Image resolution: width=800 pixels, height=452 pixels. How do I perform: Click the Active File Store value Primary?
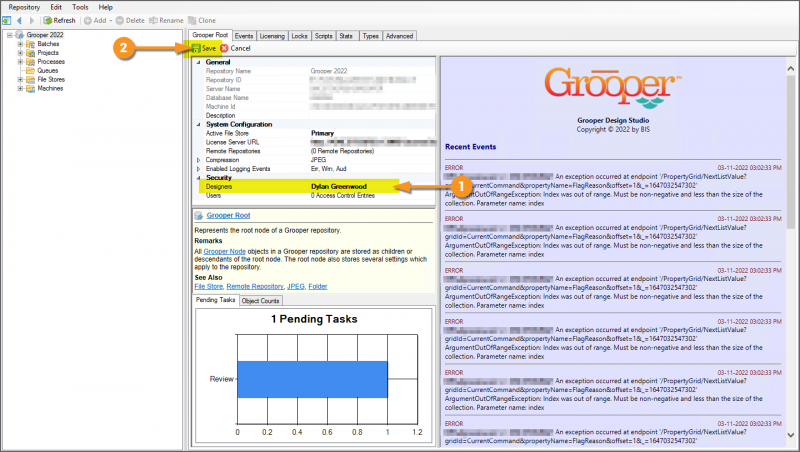coord(322,133)
